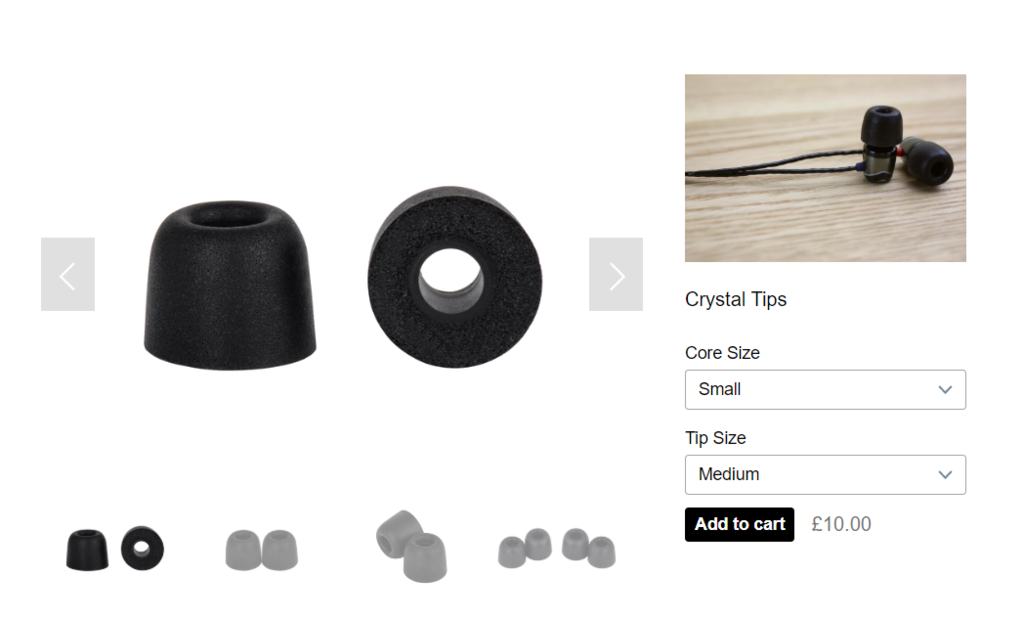This screenshot has width=1024, height=618.
Task: View thumbnail of two stacked gray tips
Action: pos(412,546)
